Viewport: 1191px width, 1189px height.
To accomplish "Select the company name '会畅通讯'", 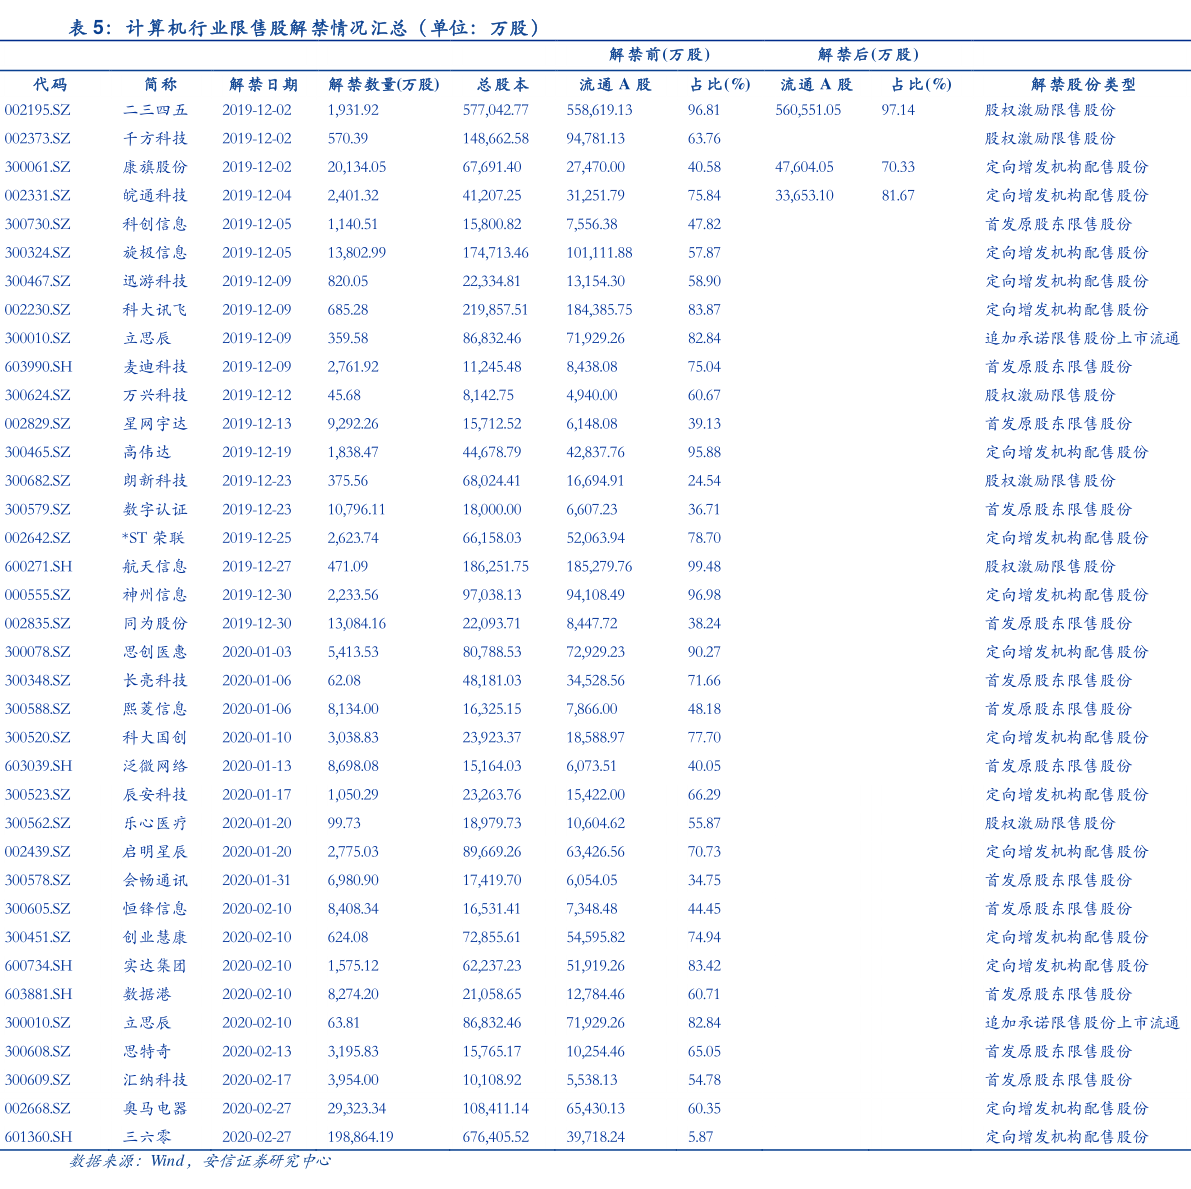I will [x=155, y=881].
